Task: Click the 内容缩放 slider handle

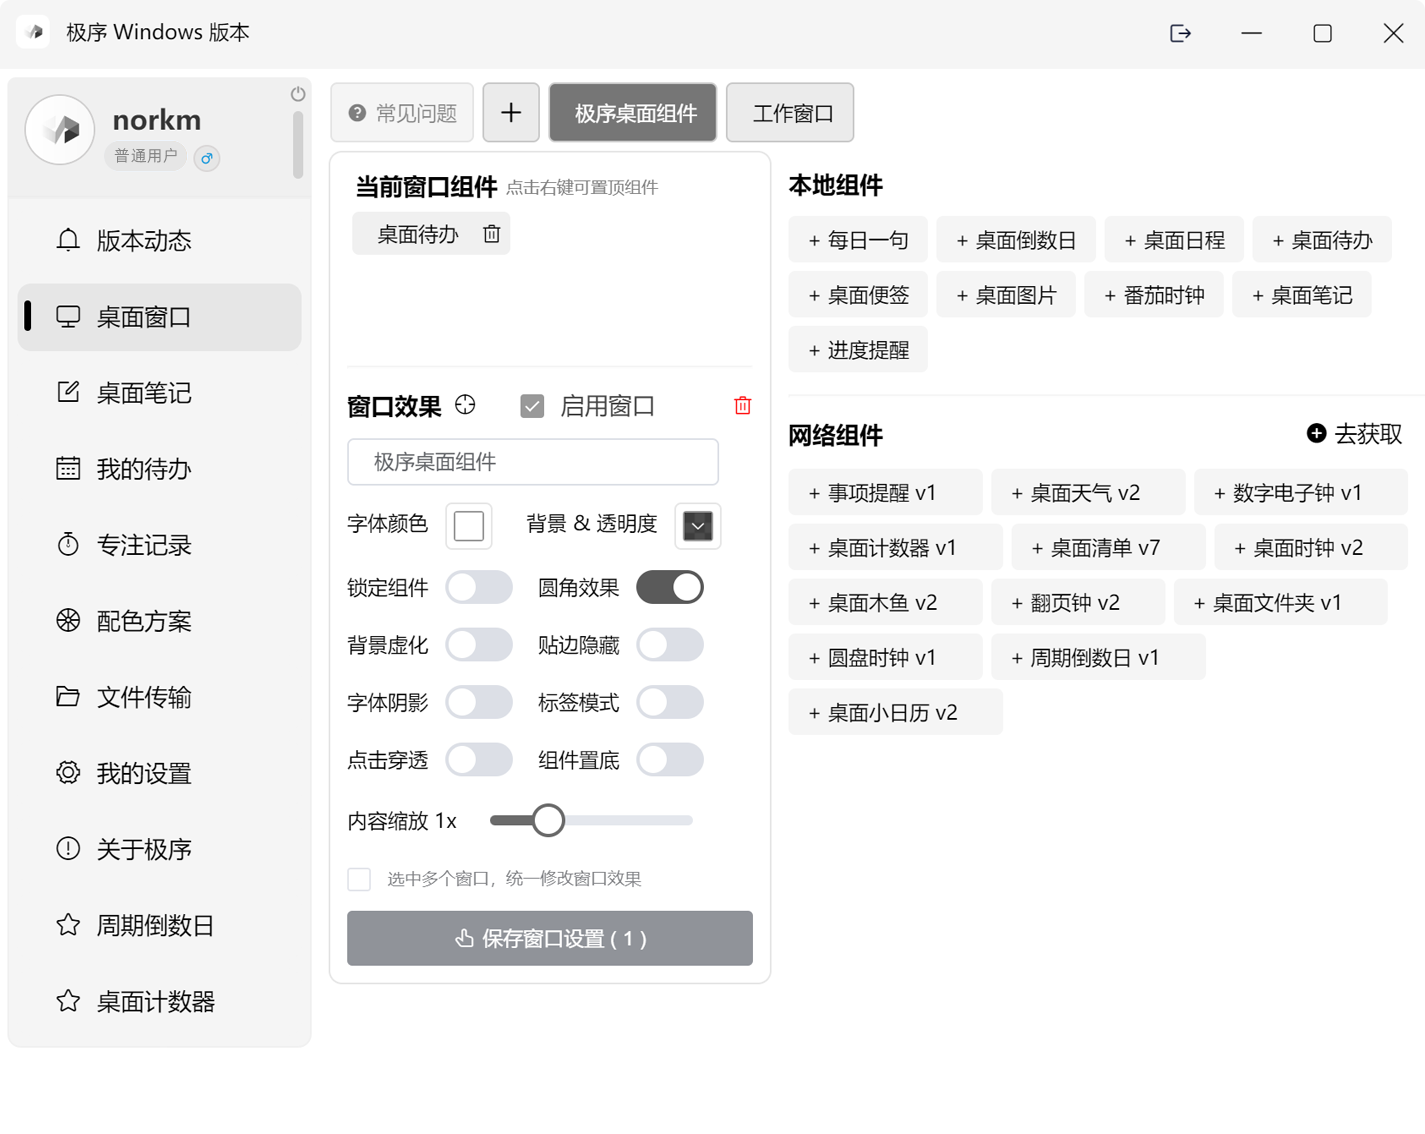Action: (548, 820)
